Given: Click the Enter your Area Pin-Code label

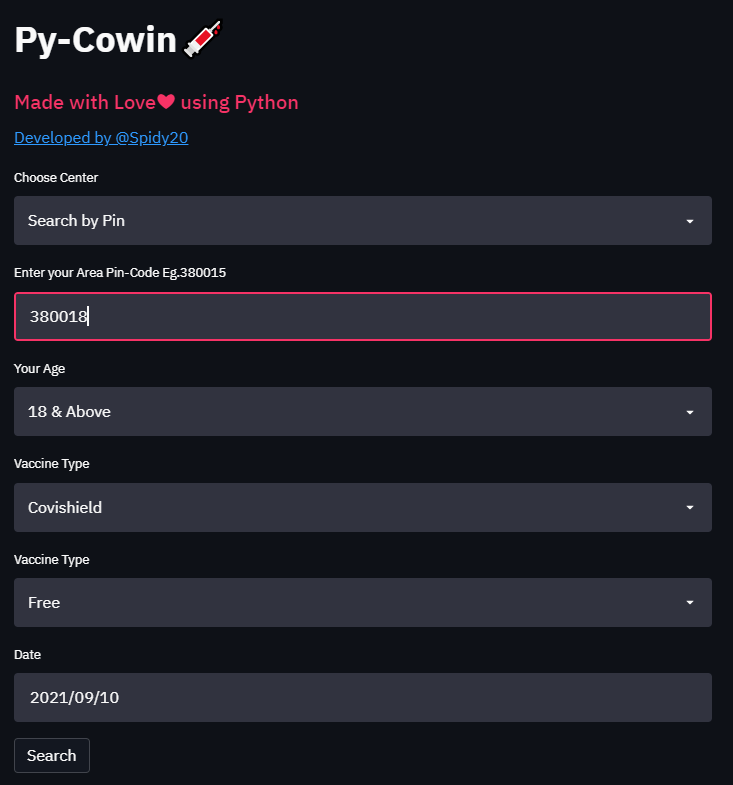Looking at the screenshot, I should click(120, 273).
